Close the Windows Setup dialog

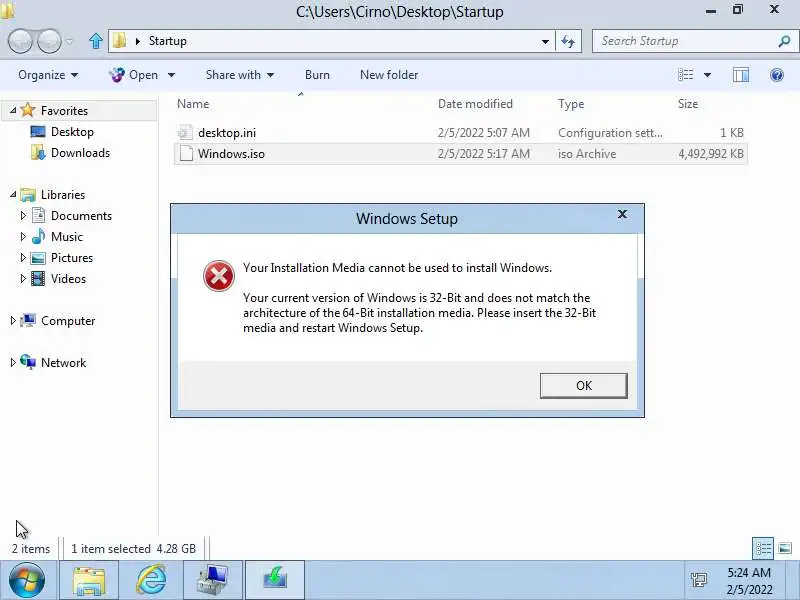click(x=622, y=214)
